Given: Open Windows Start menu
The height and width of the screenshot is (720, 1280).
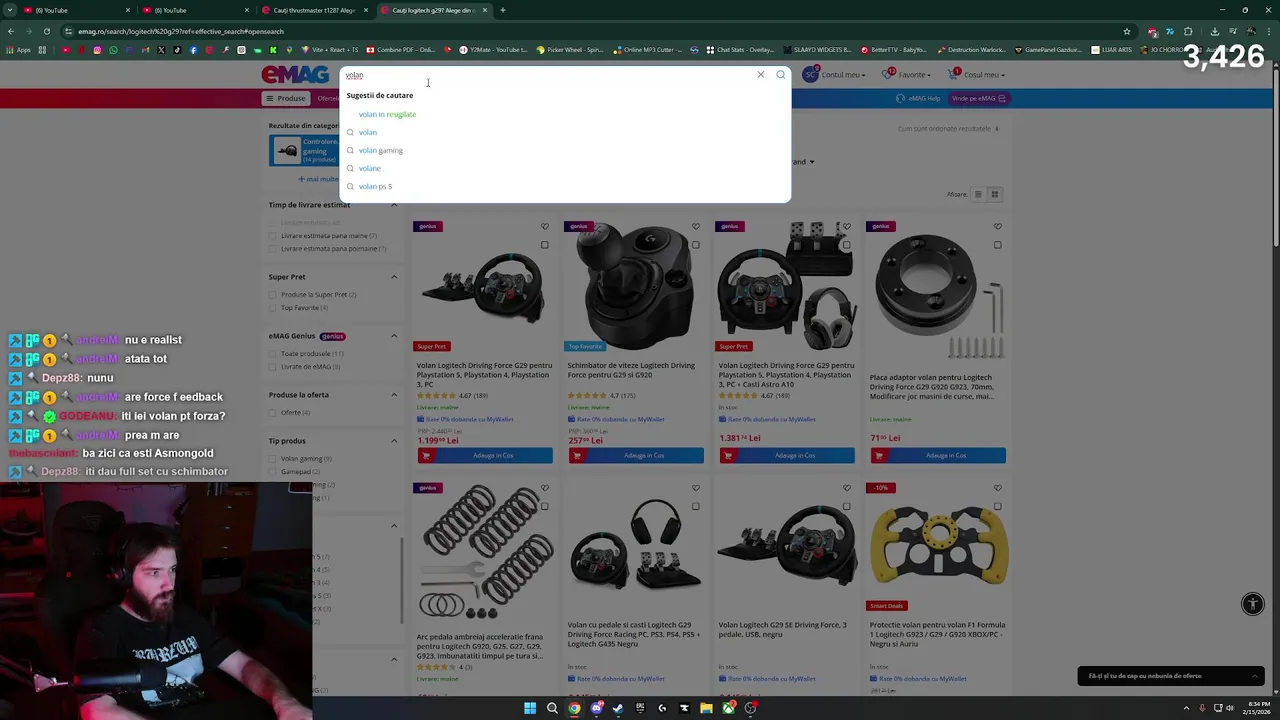Looking at the screenshot, I should 530,708.
